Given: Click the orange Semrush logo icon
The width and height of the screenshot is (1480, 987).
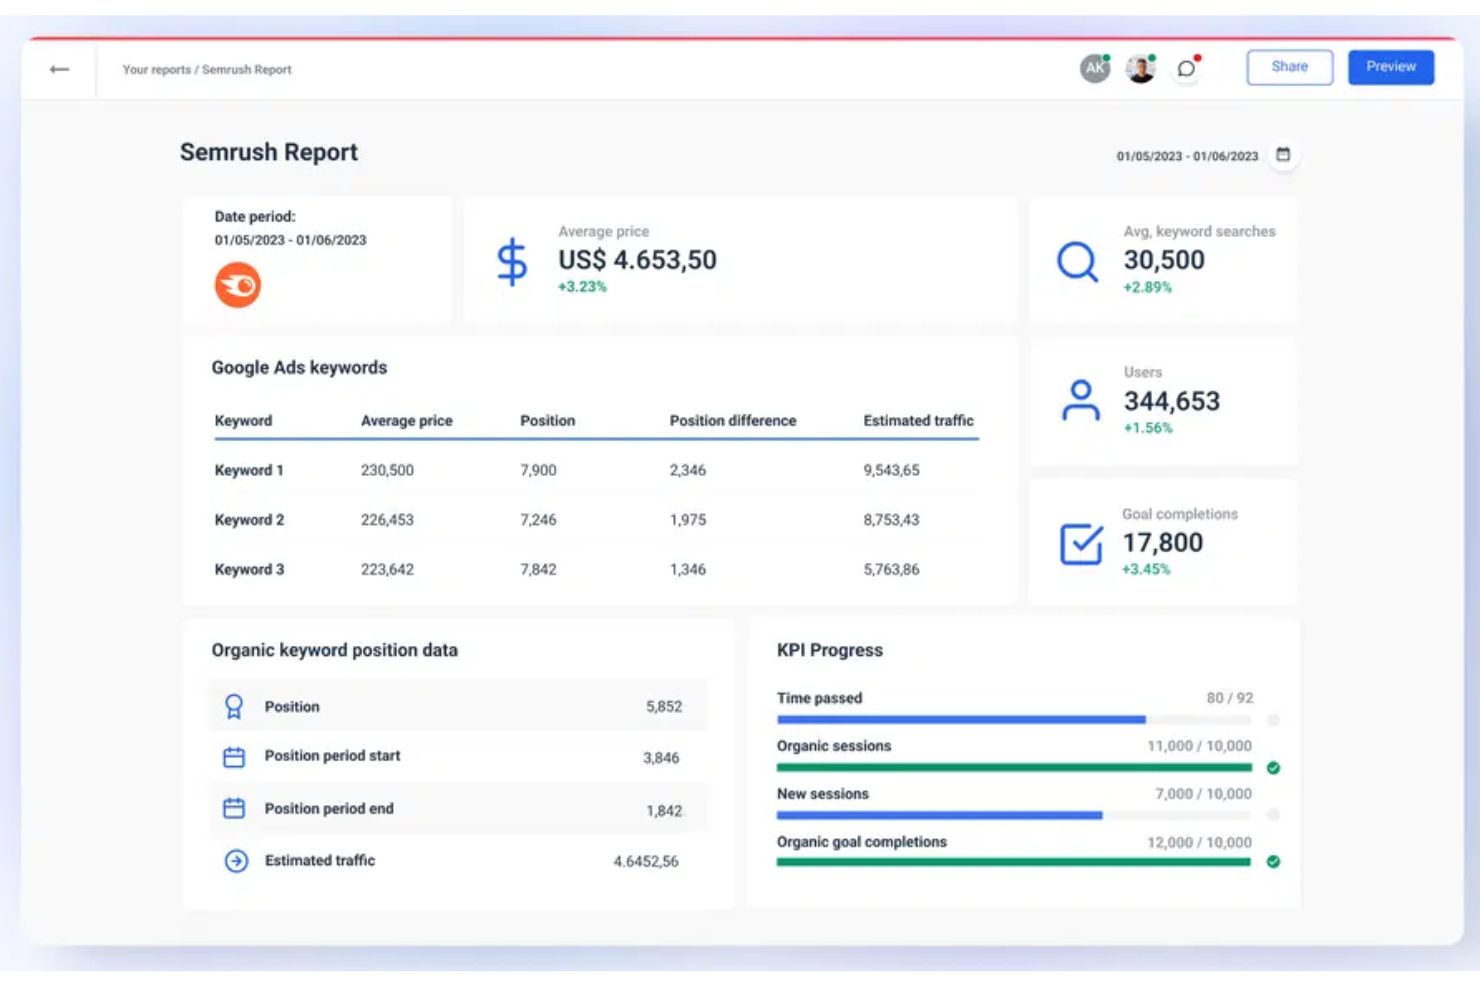Looking at the screenshot, I should click(x=238, y=285).
